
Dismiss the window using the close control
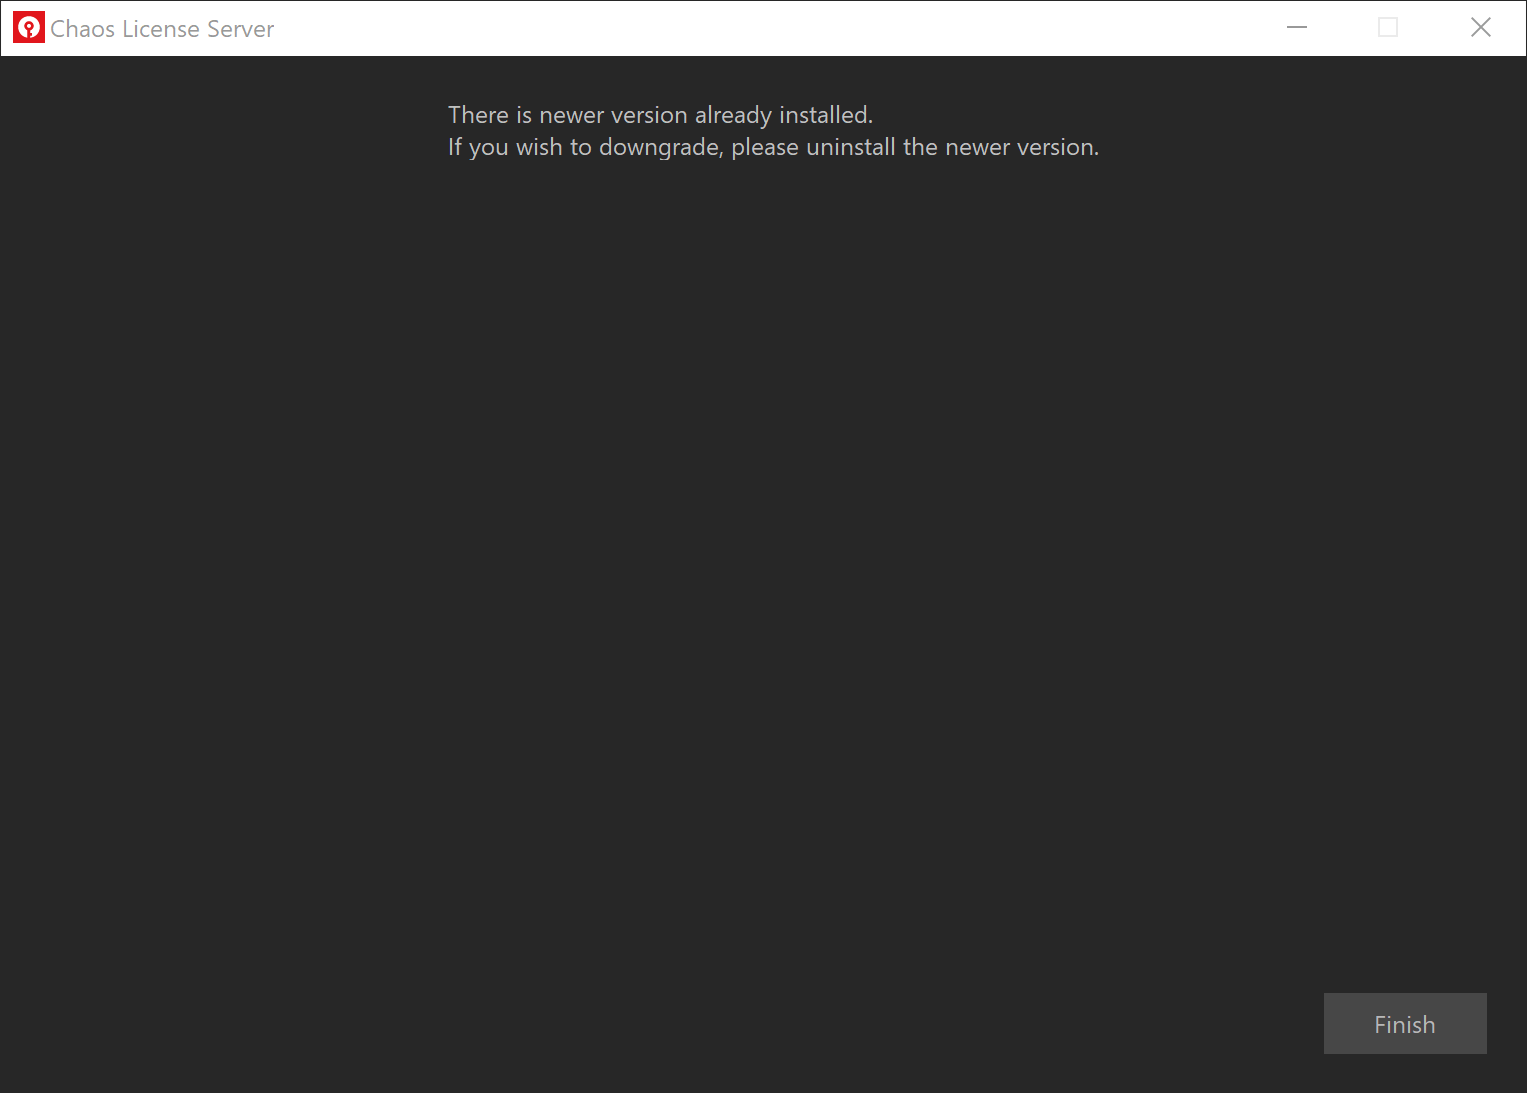(x=1481, y=27)
